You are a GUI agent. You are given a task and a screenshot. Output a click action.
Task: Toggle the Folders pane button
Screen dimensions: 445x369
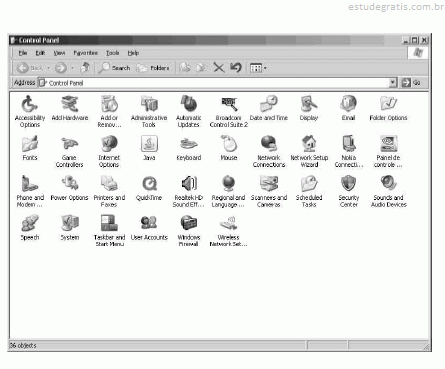pyautogui.click(x=153, y=68)
